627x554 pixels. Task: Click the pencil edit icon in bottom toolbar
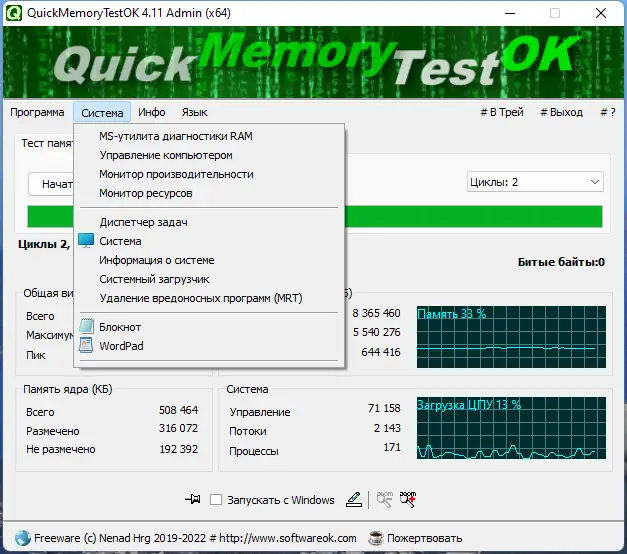coord(354,500)
